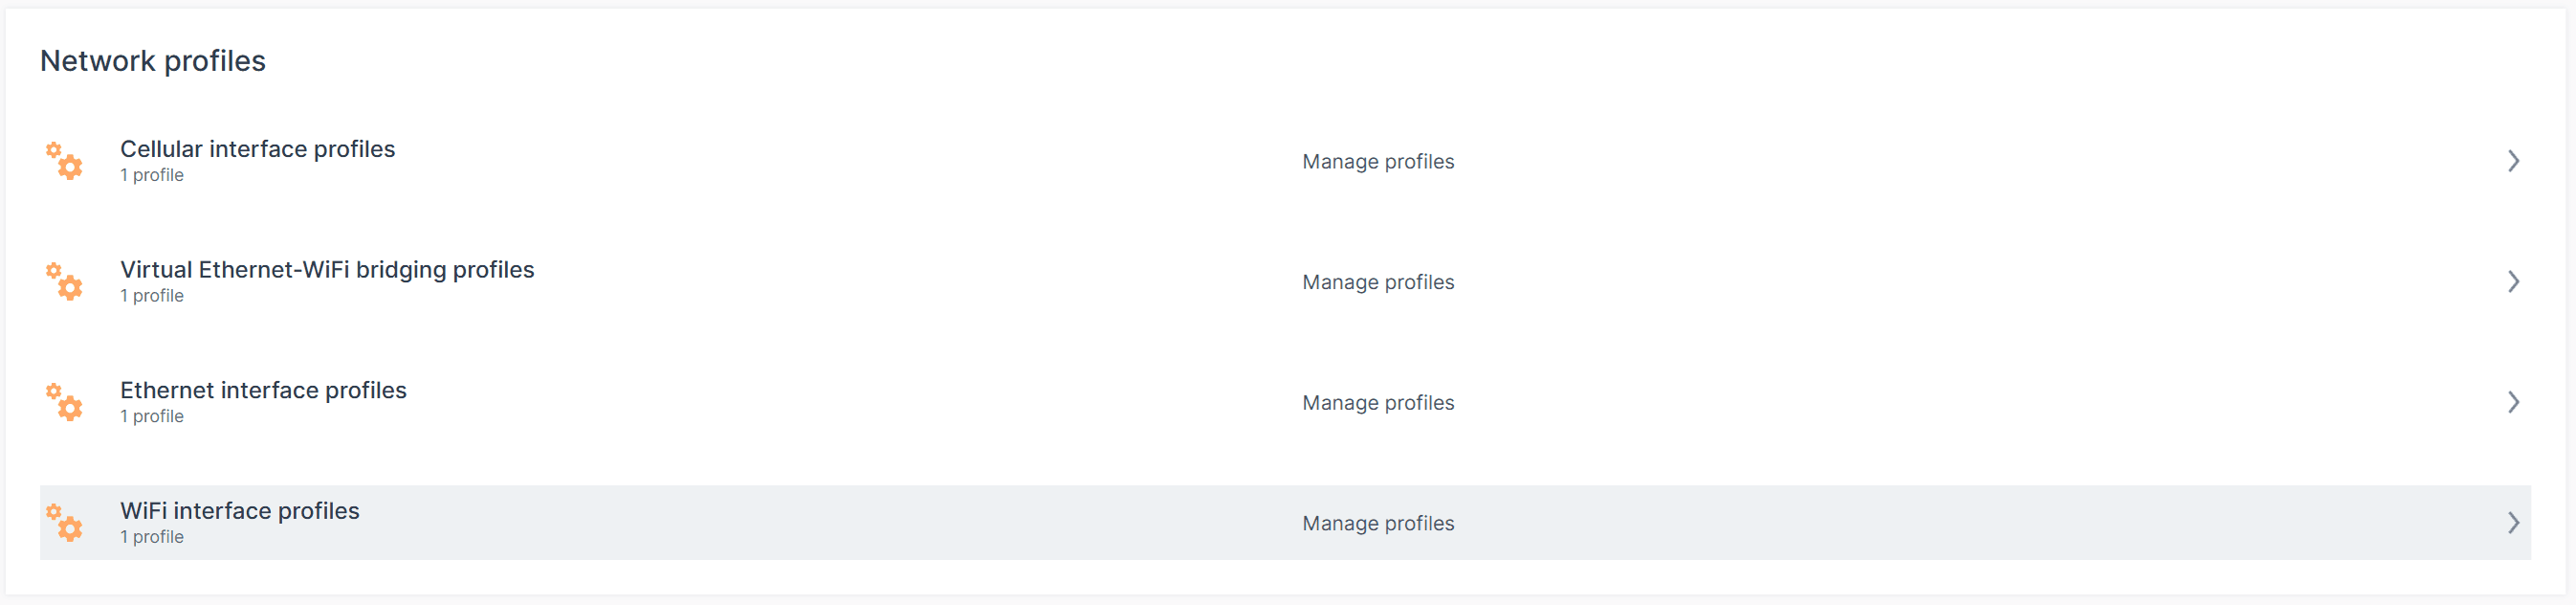Open the Ethernet interface profiles title
This screenshot has width=2576, height=605.
[263, 390]
